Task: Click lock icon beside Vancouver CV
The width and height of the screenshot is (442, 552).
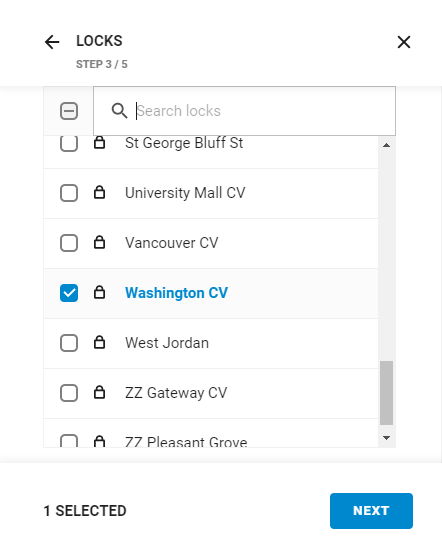Action: (100, 243)
